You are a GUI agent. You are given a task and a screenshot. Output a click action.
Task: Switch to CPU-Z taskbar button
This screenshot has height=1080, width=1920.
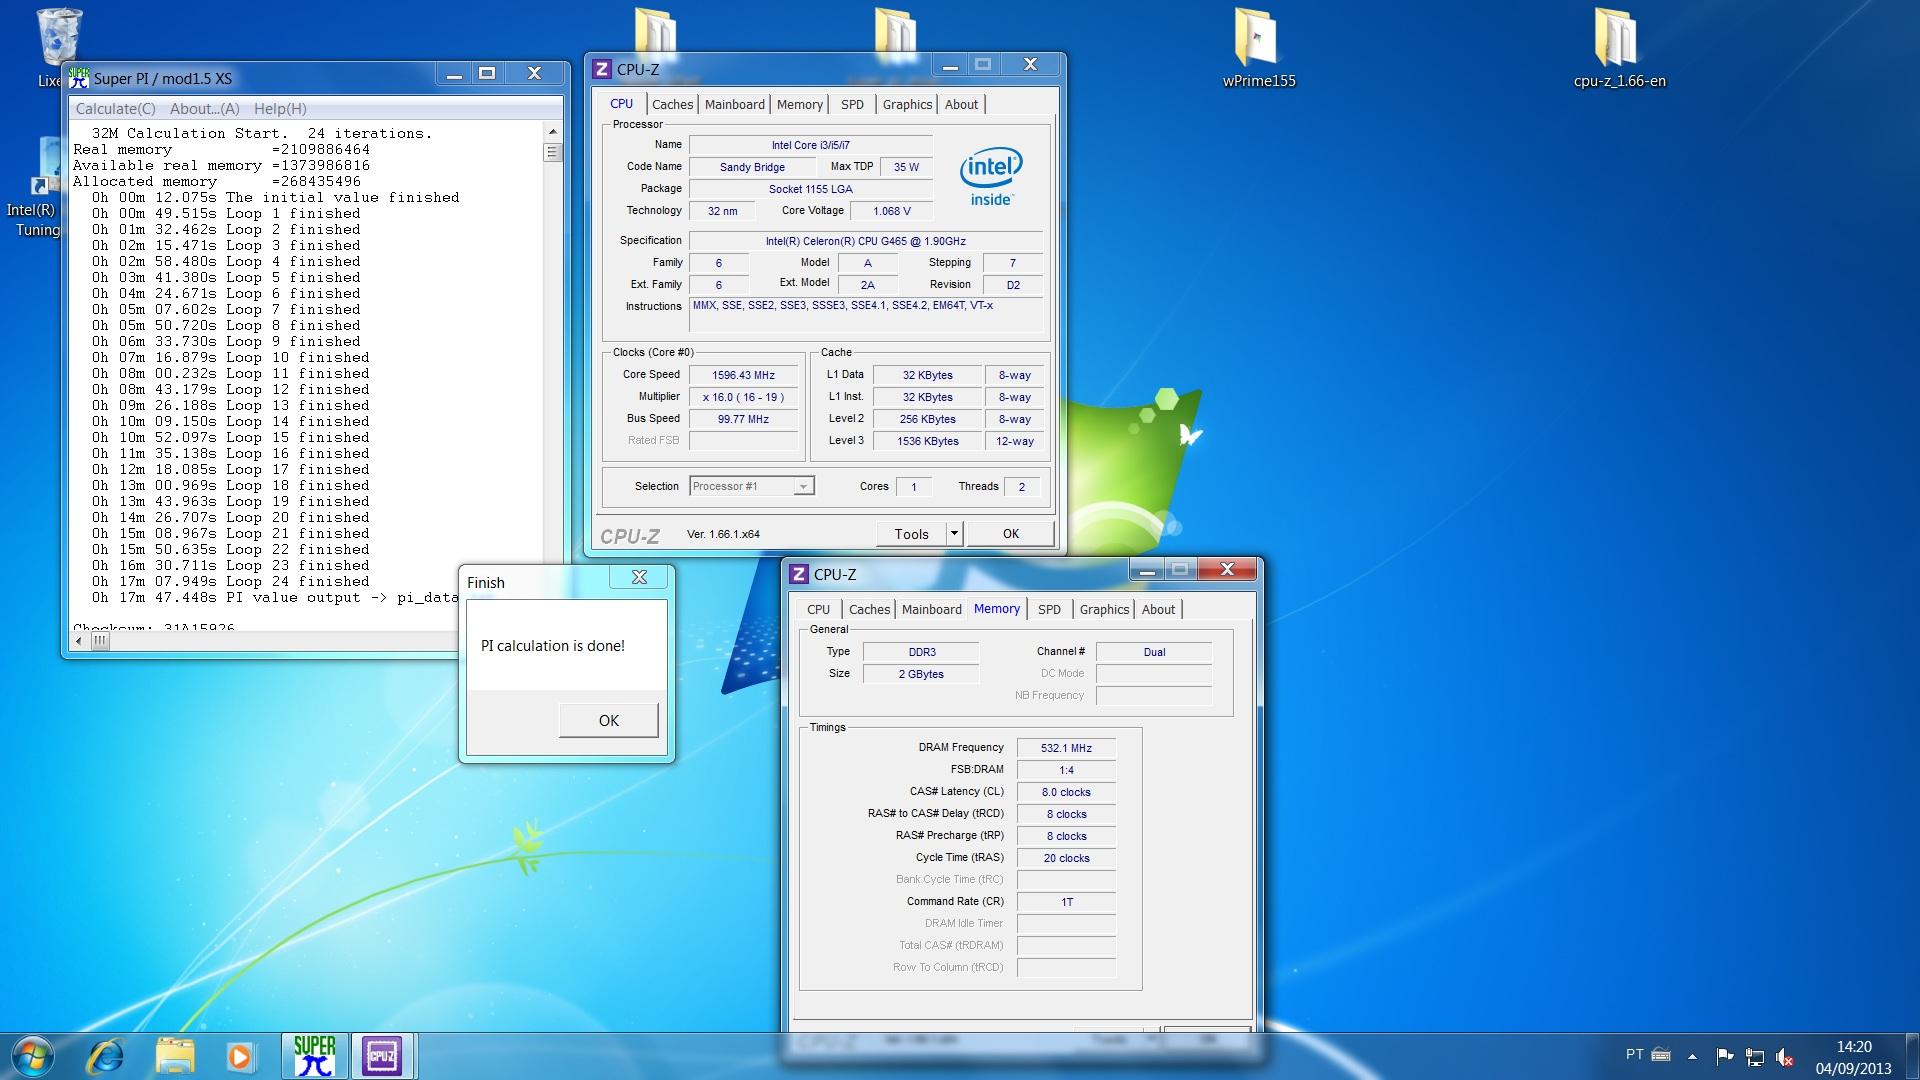click(382, 1056)
